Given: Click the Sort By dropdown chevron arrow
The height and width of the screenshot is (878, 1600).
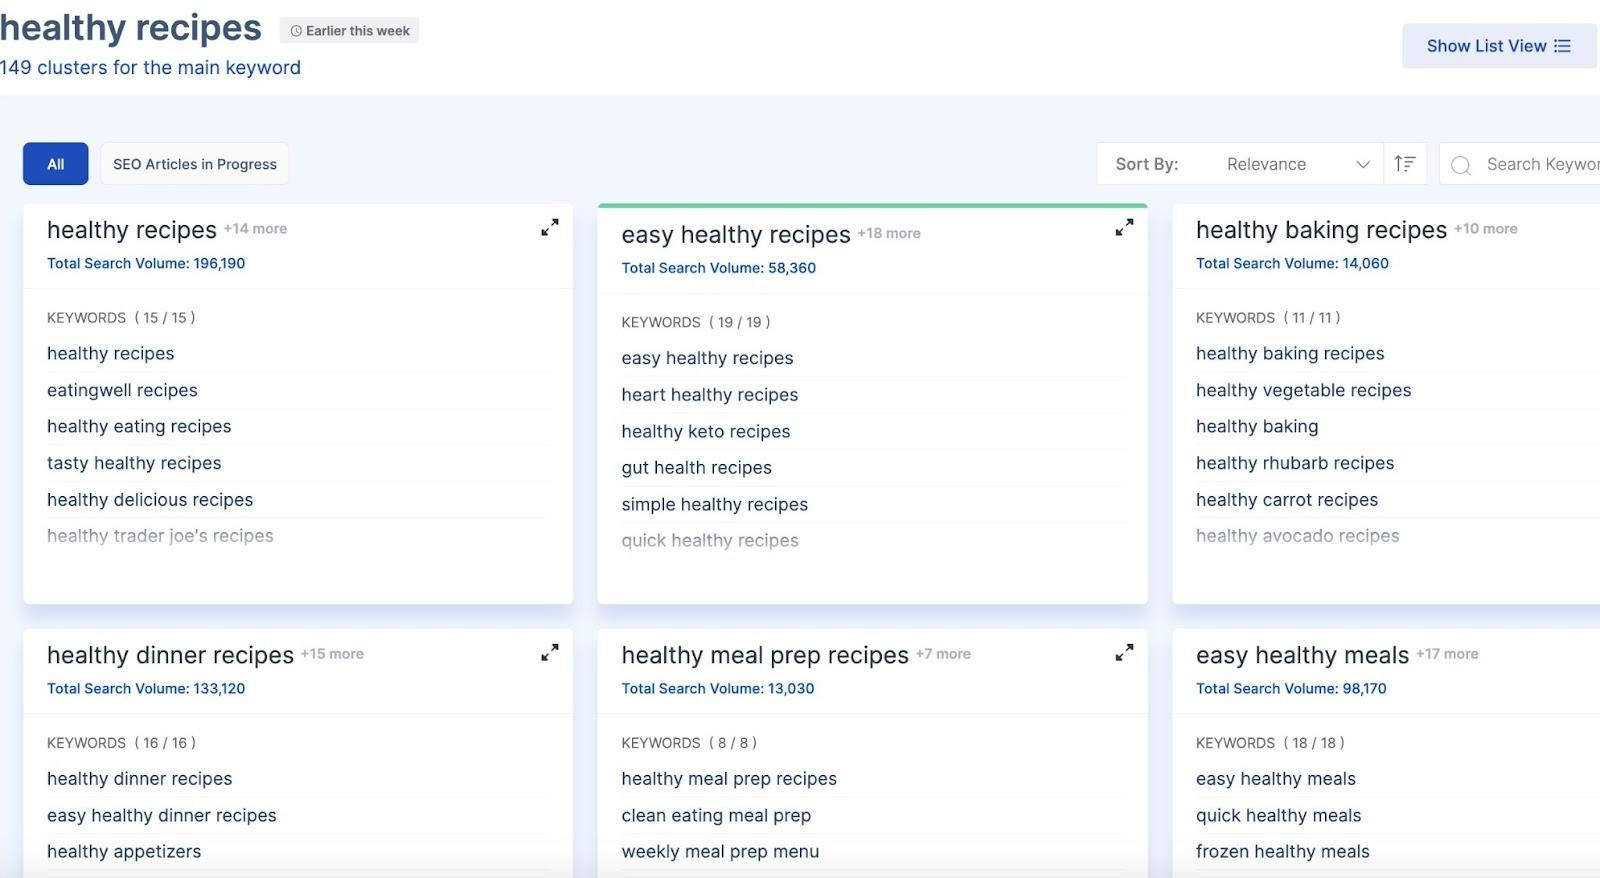Looking at the screenshot, I should click(x=1362, y=165).
